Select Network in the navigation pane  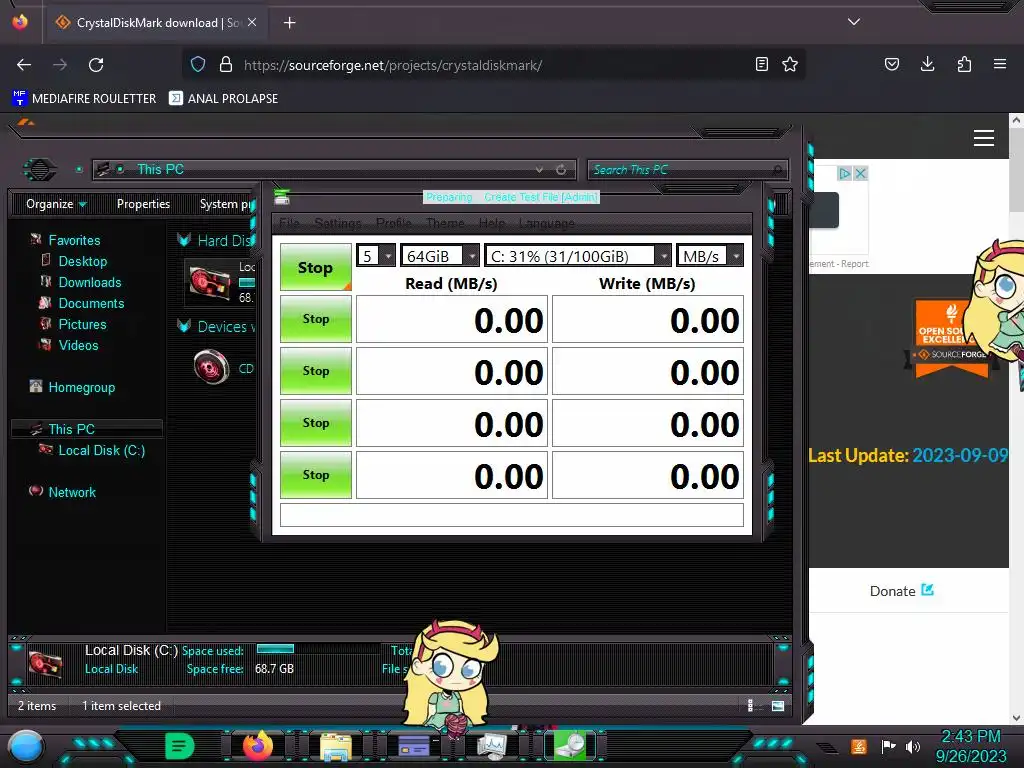[72, 492]
